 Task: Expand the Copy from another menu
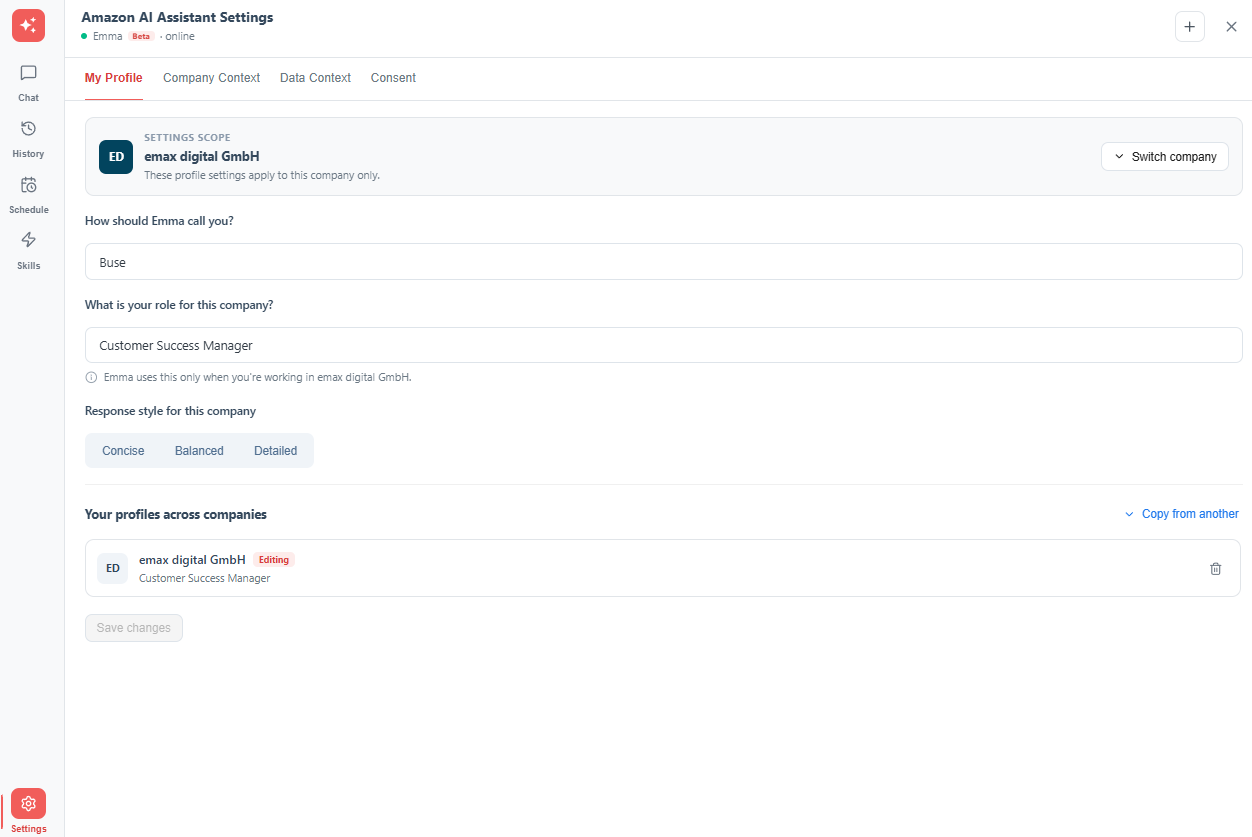tap(1181, 514)
